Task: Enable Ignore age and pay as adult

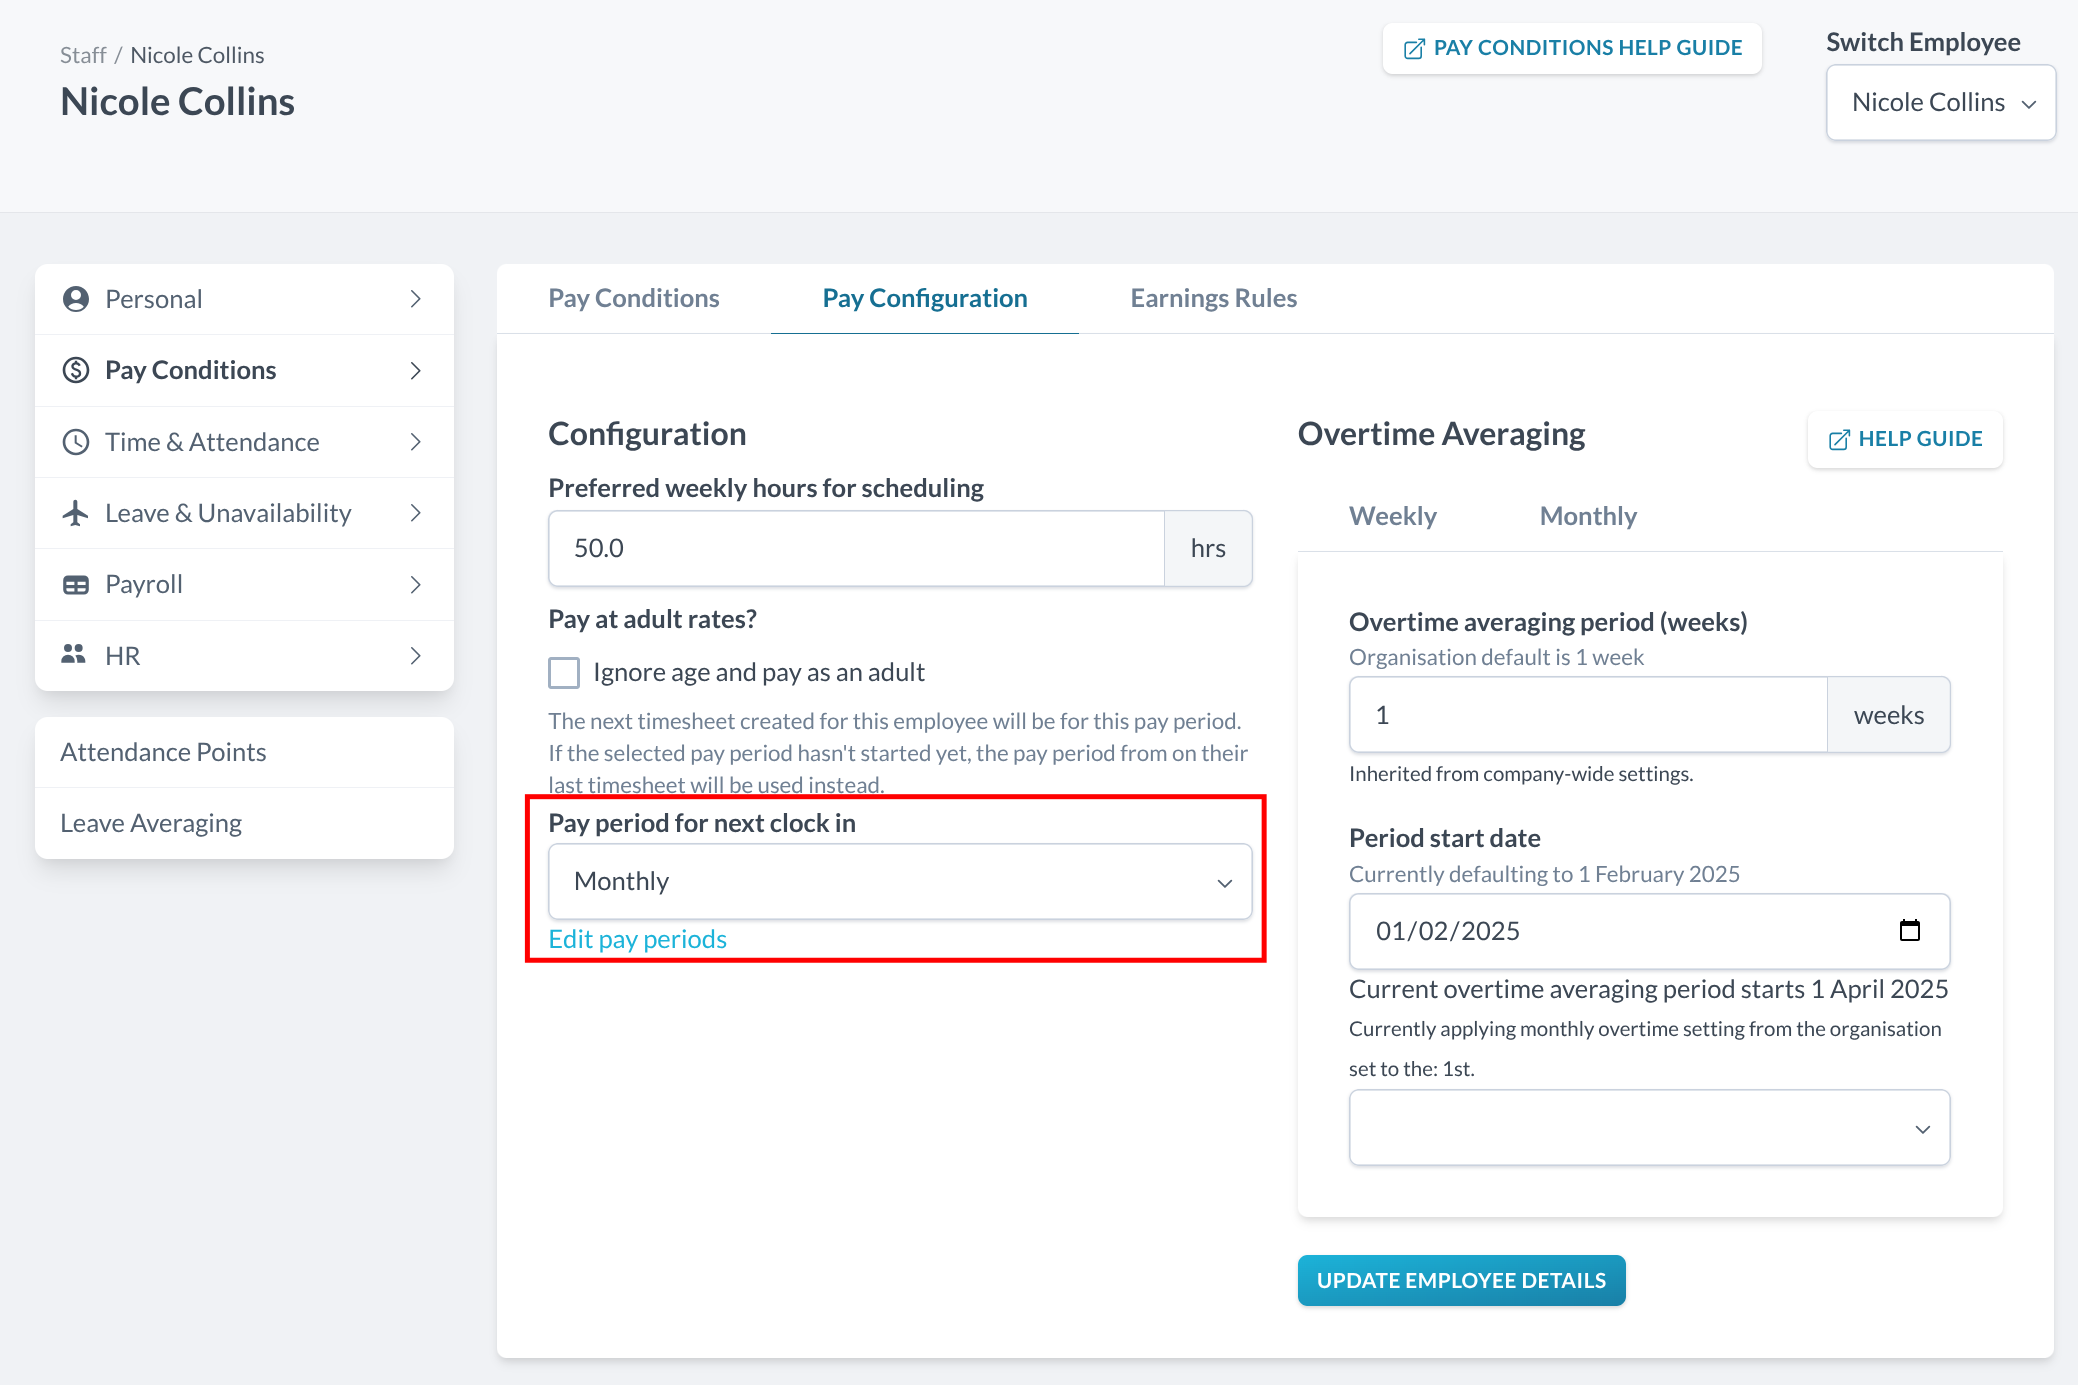Action: point(564,673)
